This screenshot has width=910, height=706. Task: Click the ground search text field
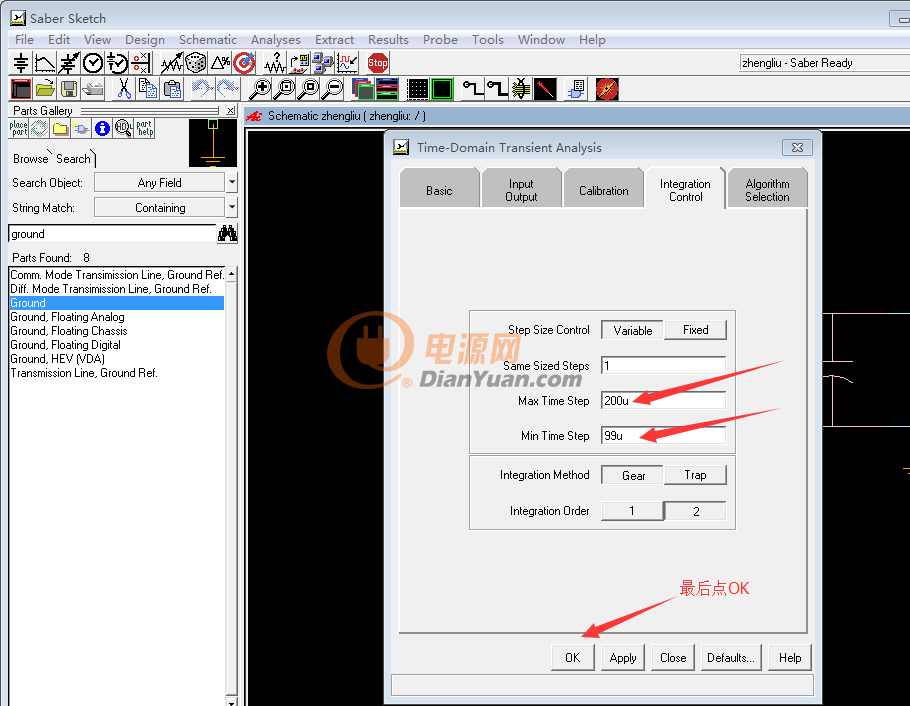click(112, 234)
